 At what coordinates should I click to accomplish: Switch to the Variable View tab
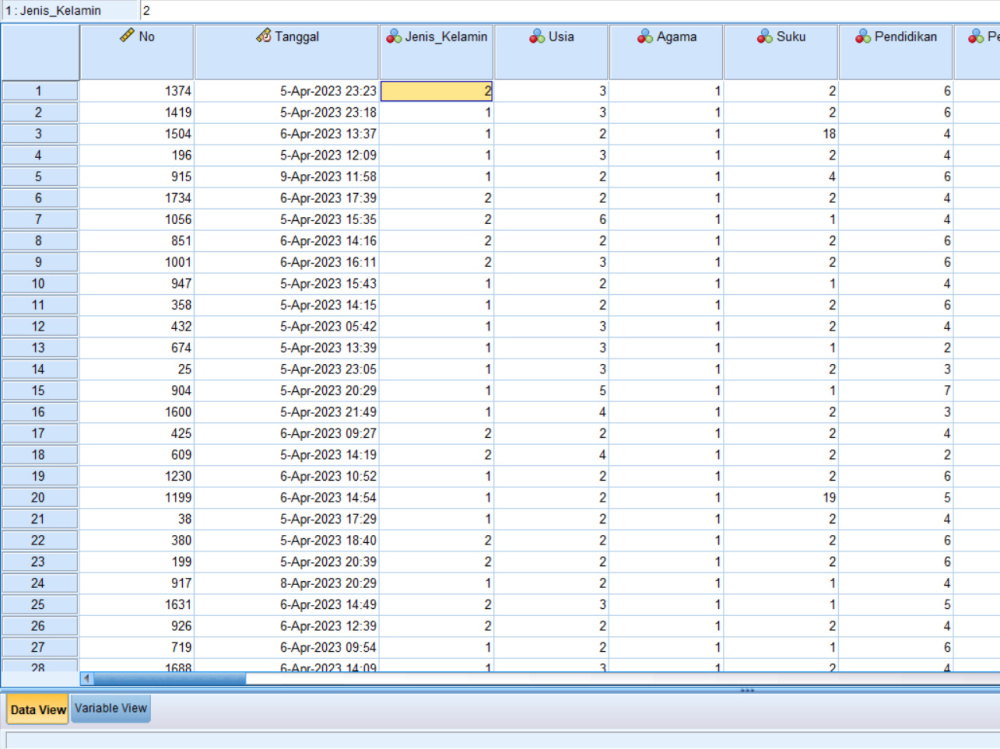click(111, 708)
